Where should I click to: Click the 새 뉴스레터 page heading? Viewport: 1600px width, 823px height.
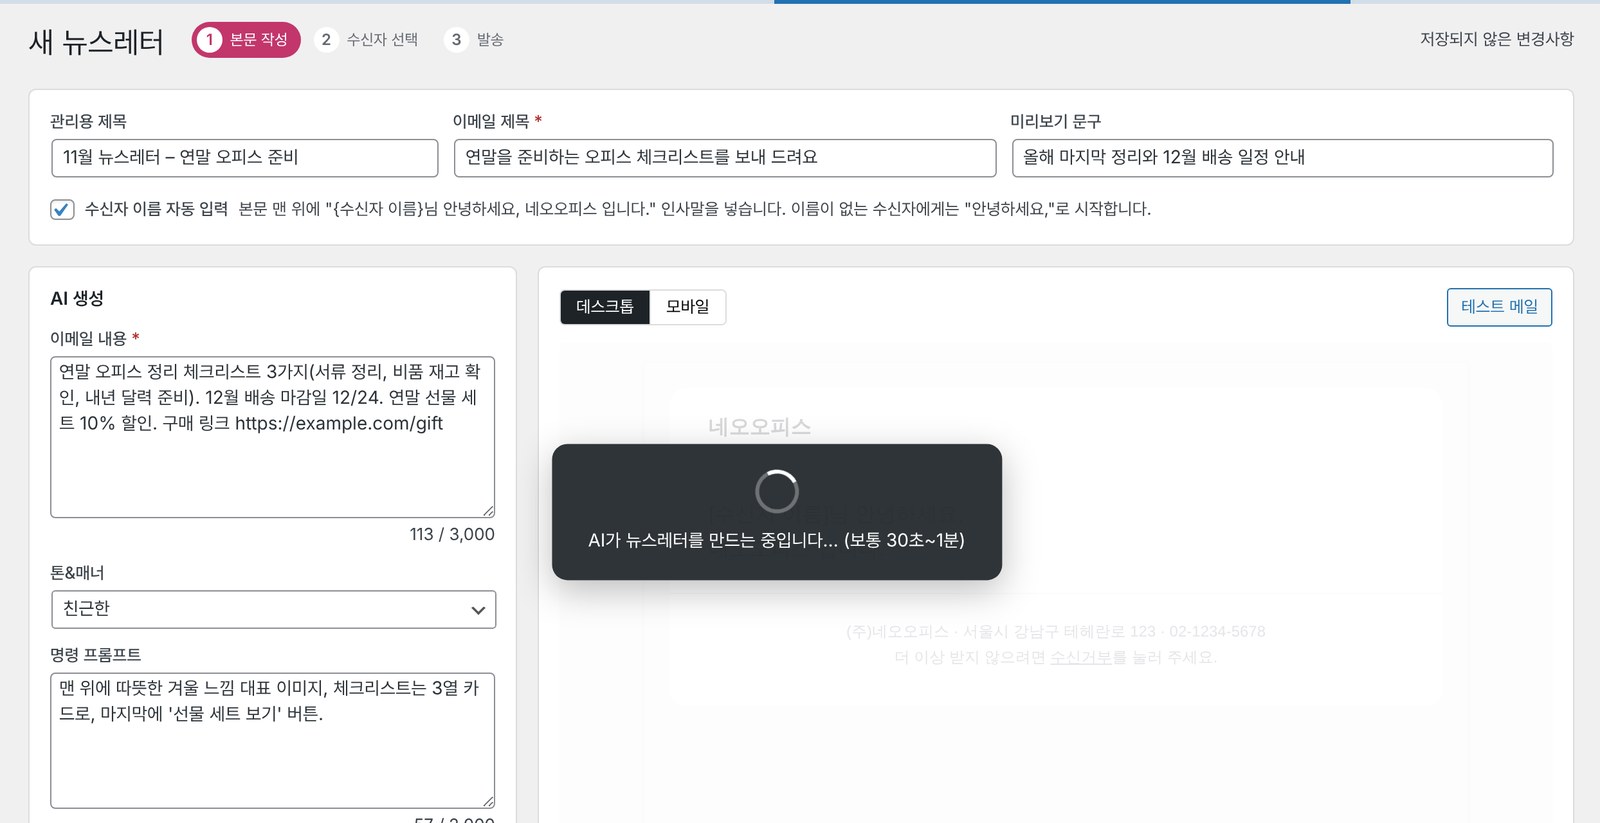[97, 42]
